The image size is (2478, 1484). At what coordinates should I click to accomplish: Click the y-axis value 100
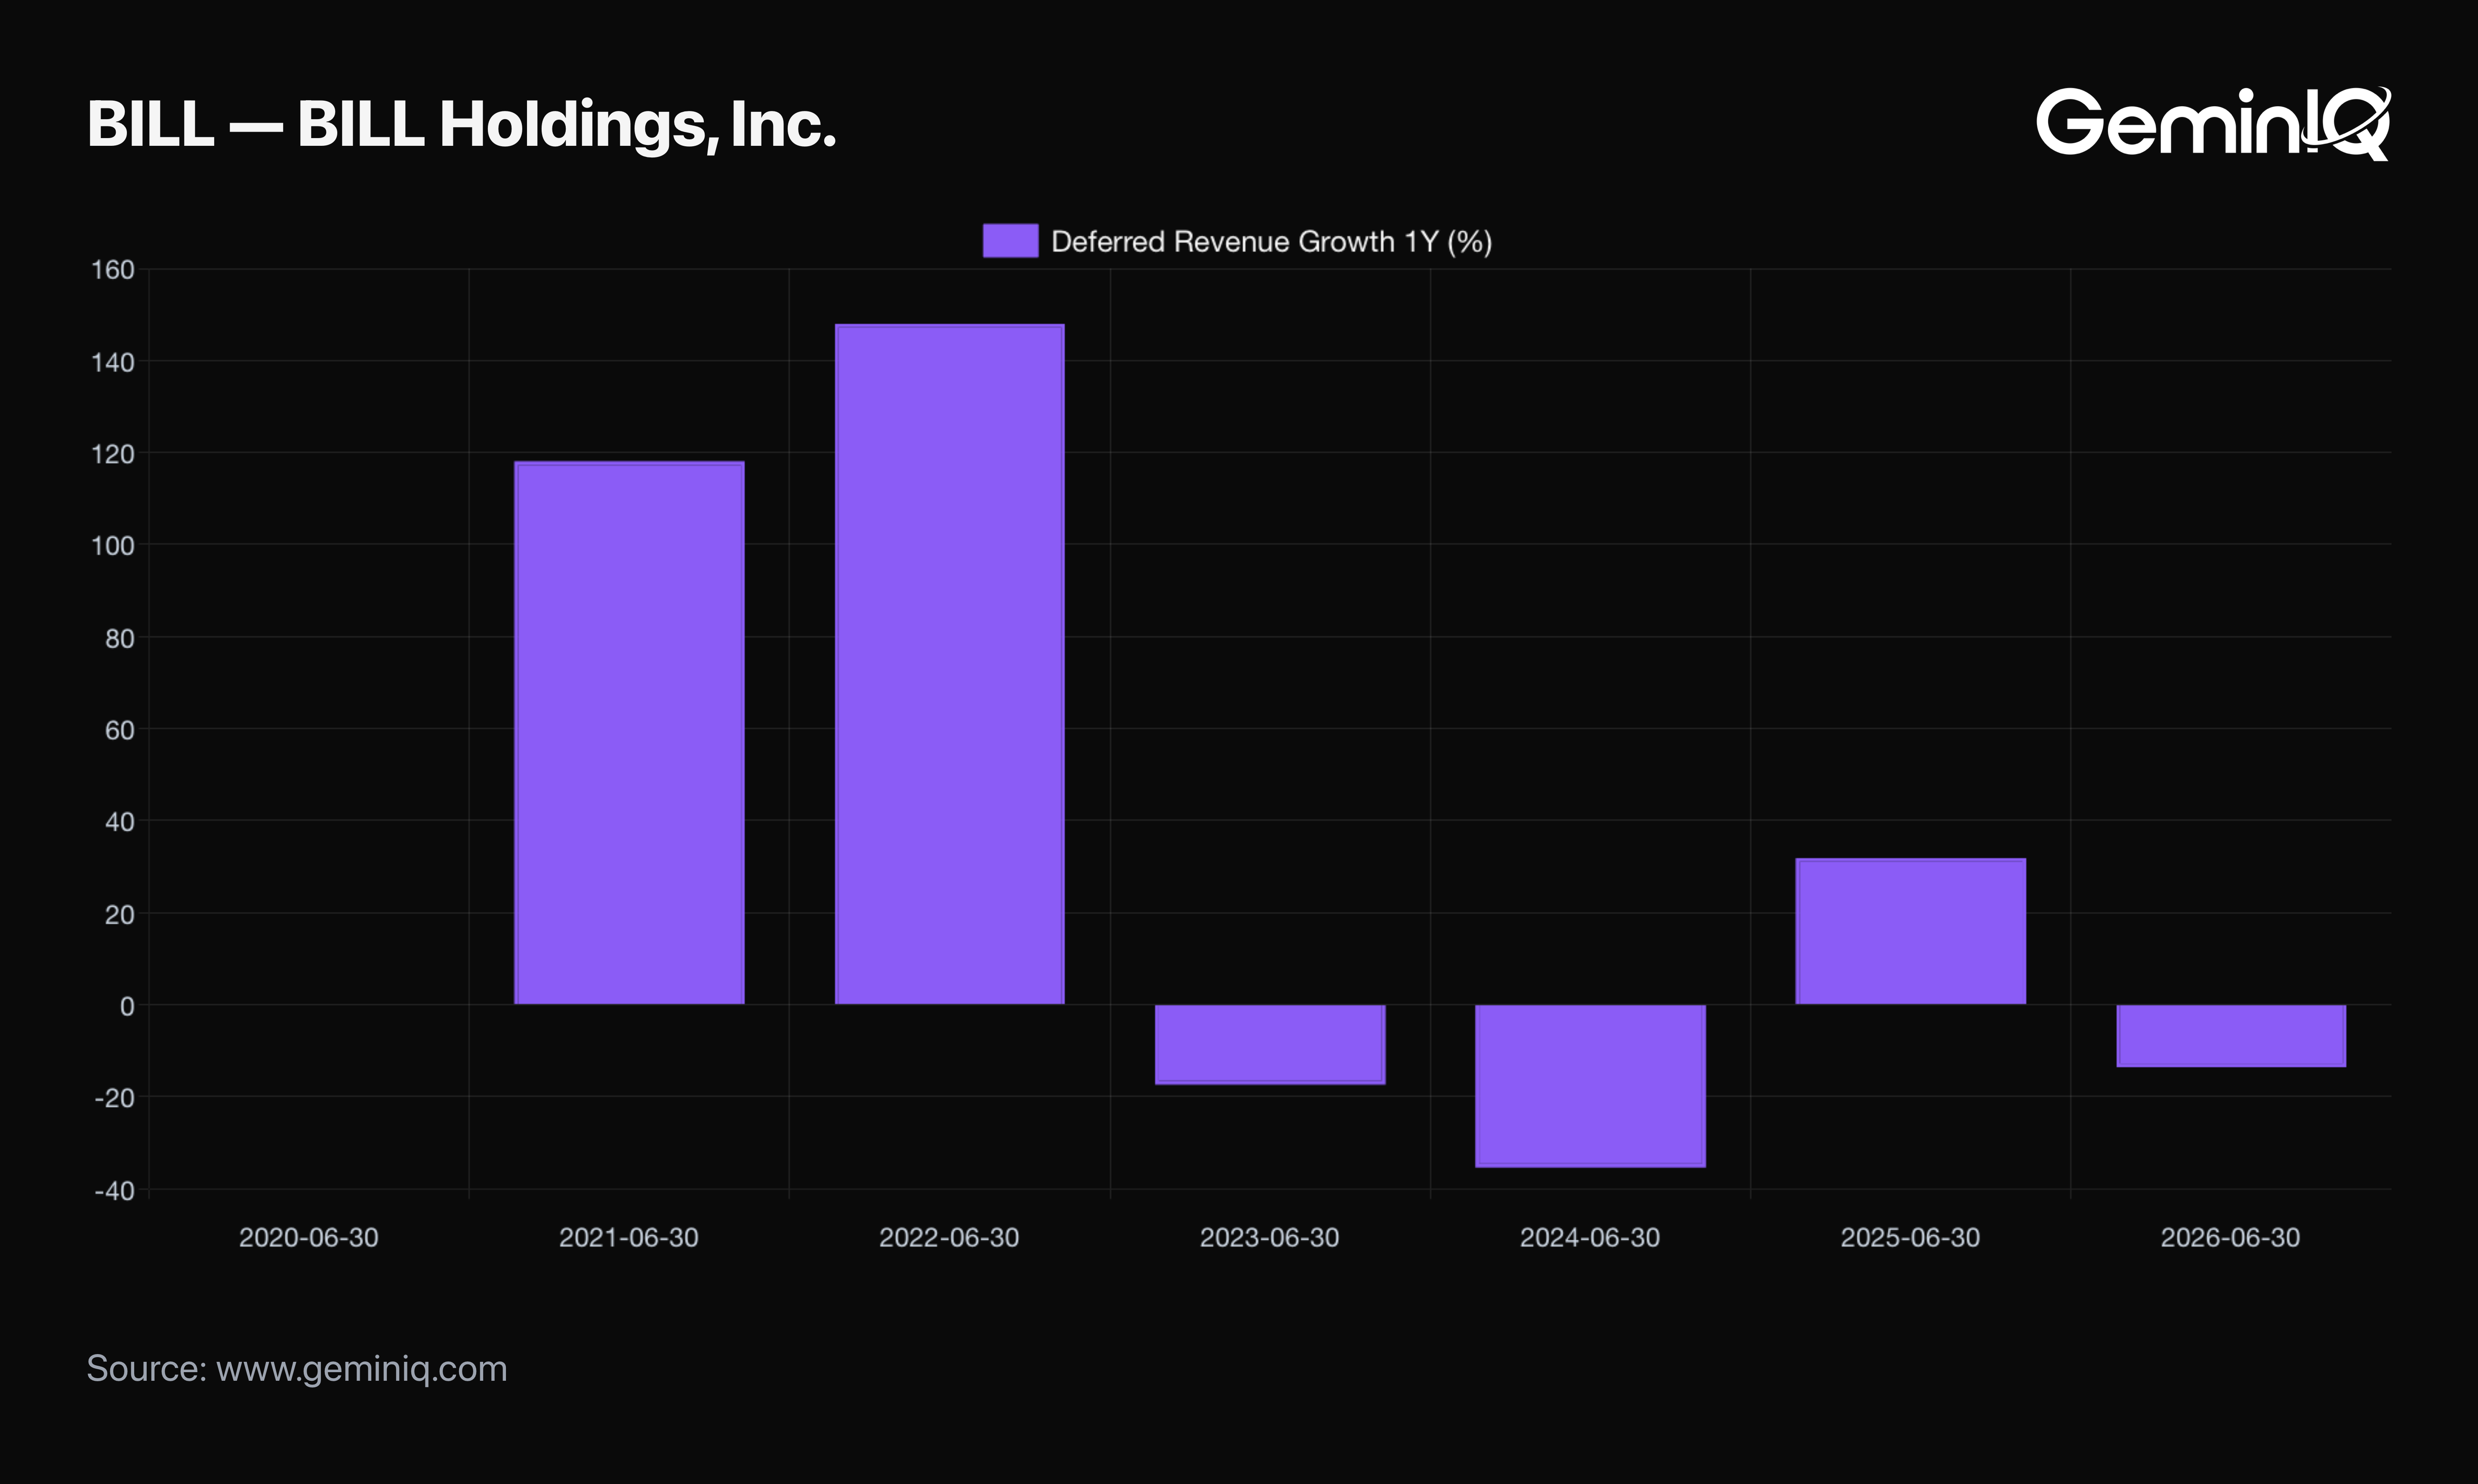(113, 546)
